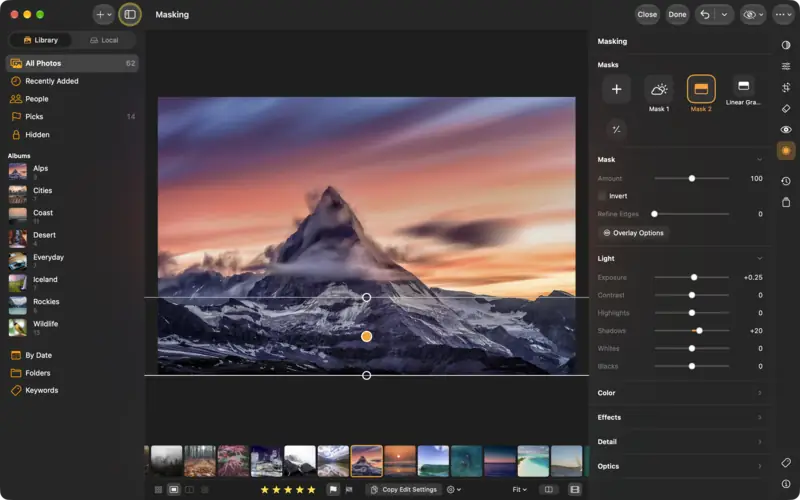Adjust the Shadows slider
800x500 pixels.
692,331
